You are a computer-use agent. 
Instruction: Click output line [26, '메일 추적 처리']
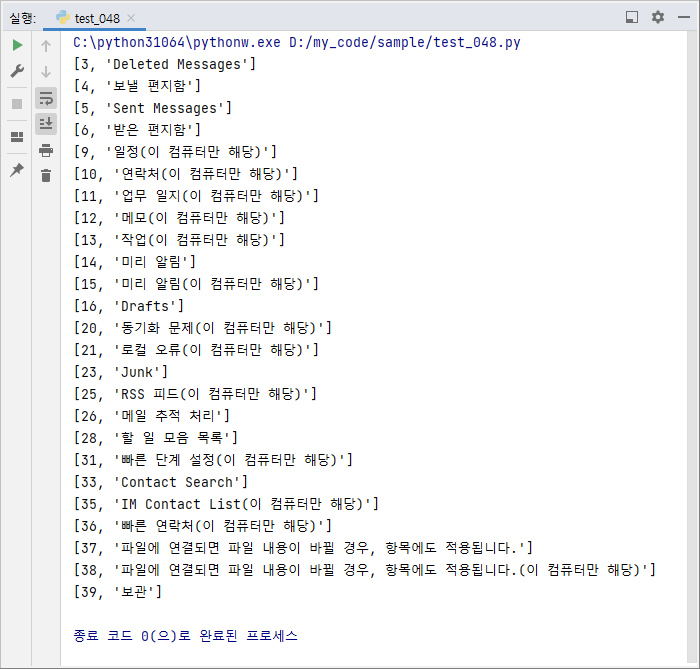(152, 416)
